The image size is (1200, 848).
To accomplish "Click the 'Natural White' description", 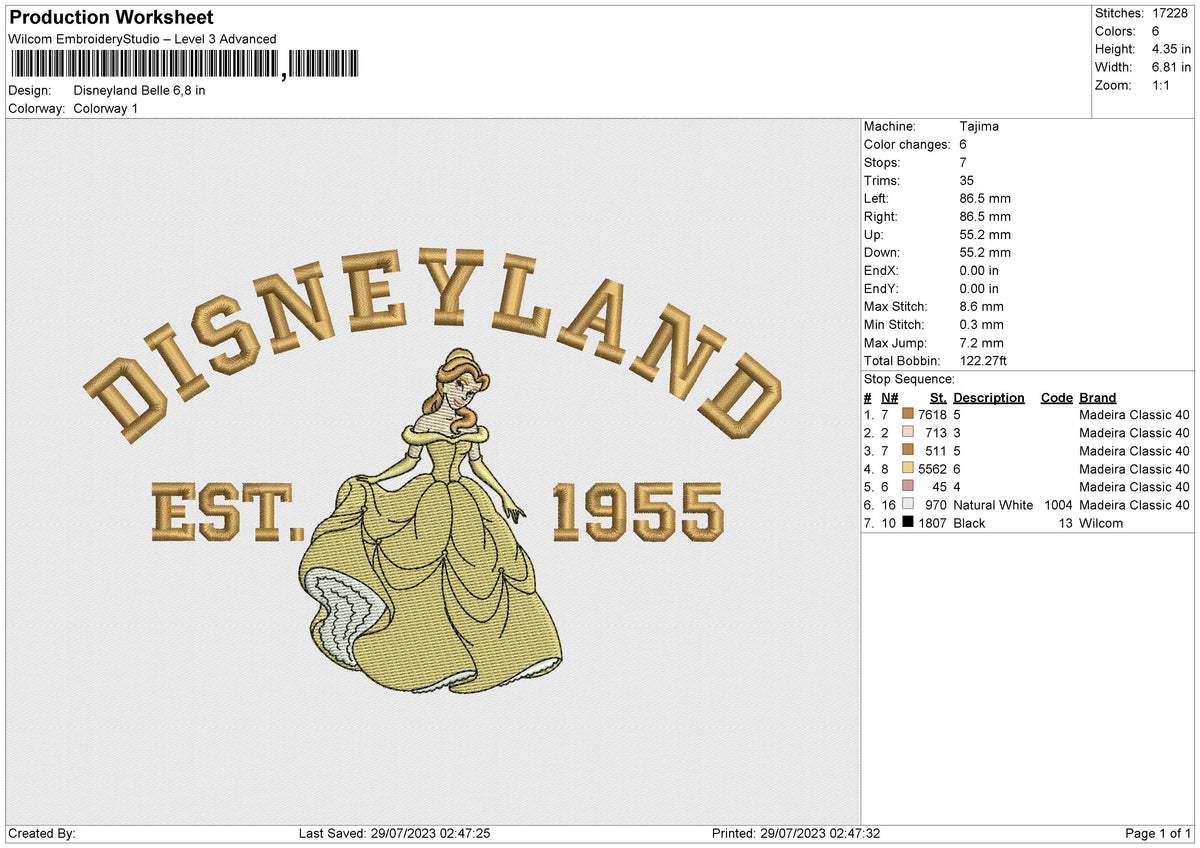I will point(993,504).
